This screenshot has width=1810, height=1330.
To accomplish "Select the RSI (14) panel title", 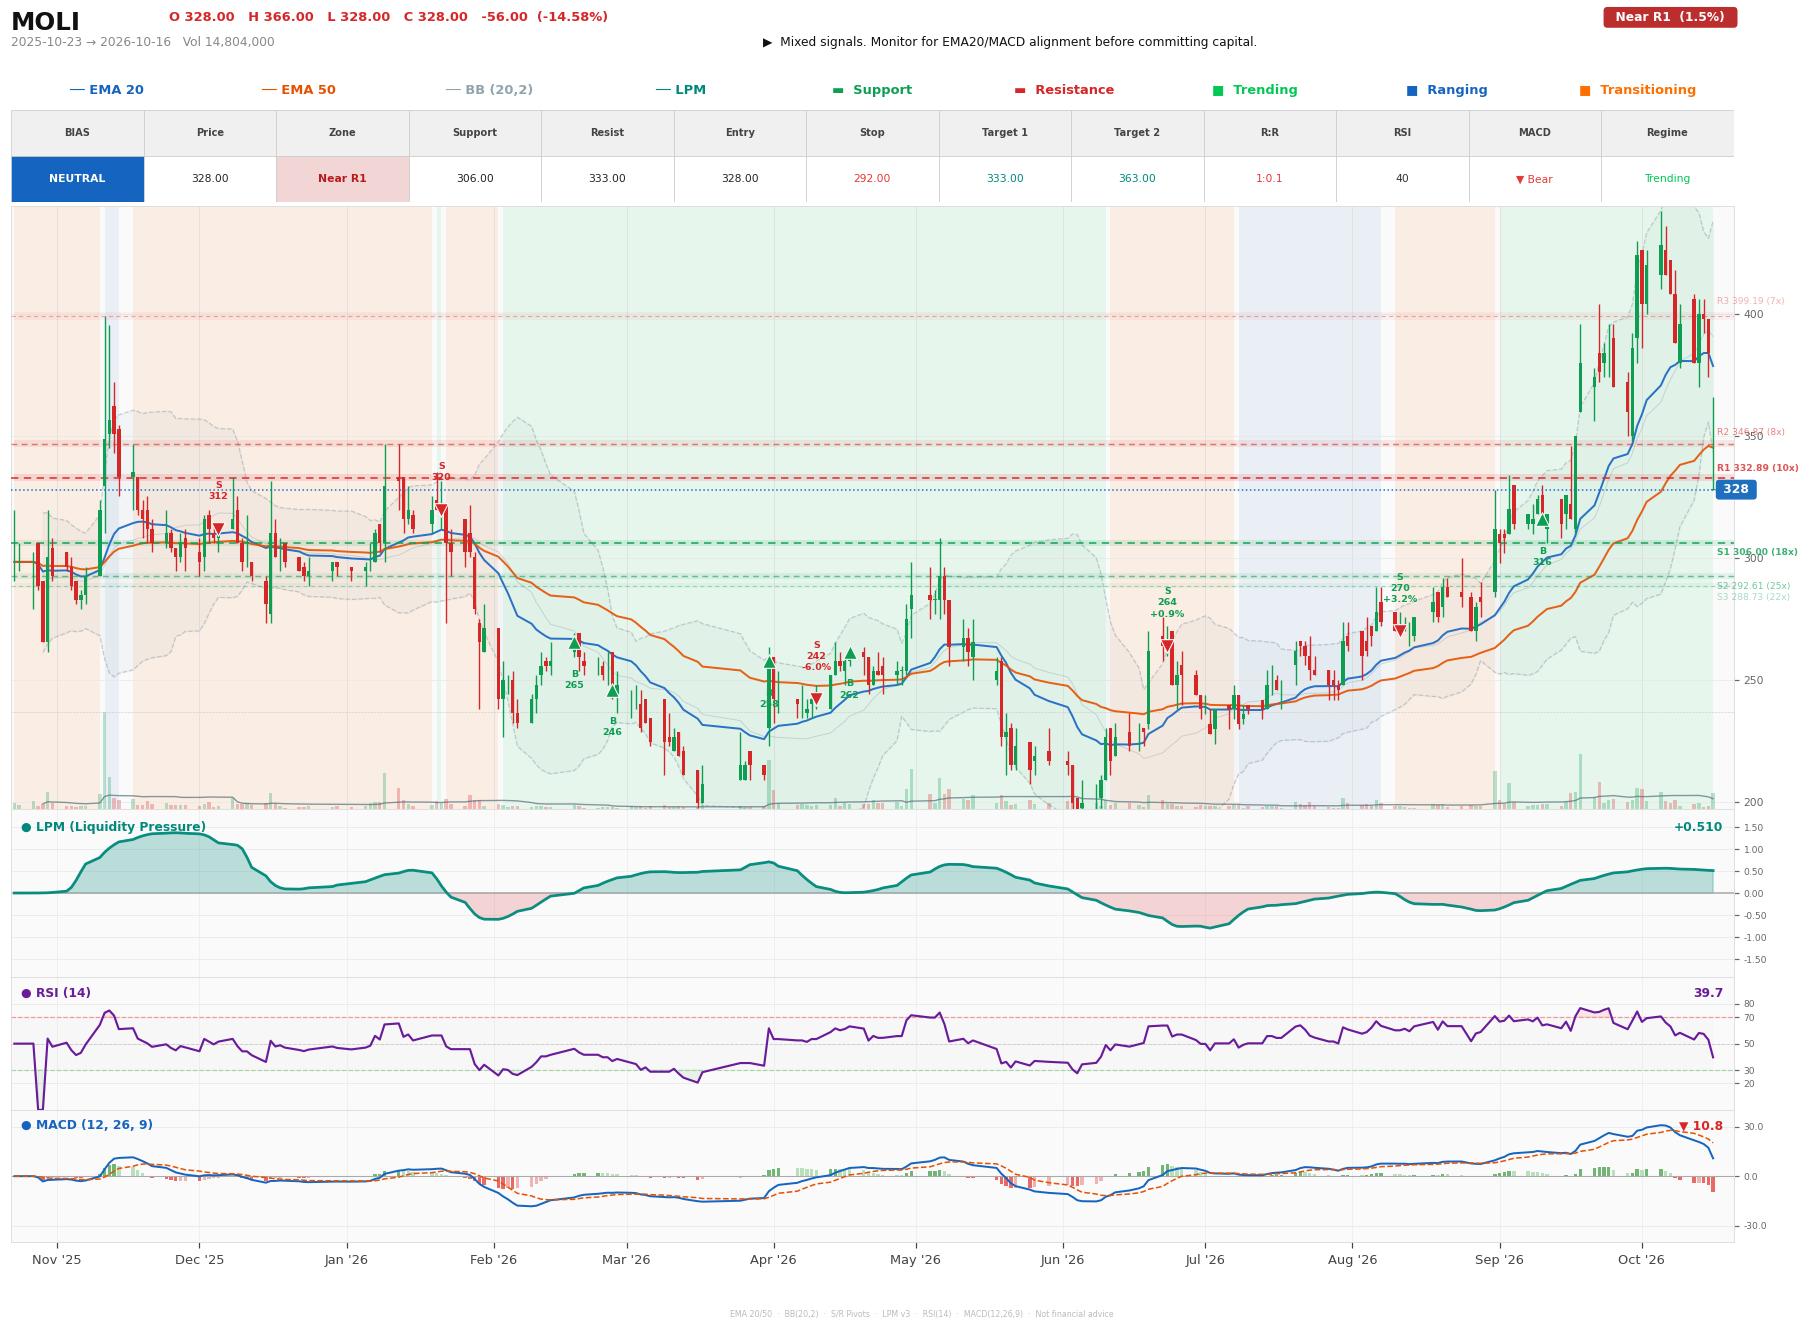I will click(56, 993).
